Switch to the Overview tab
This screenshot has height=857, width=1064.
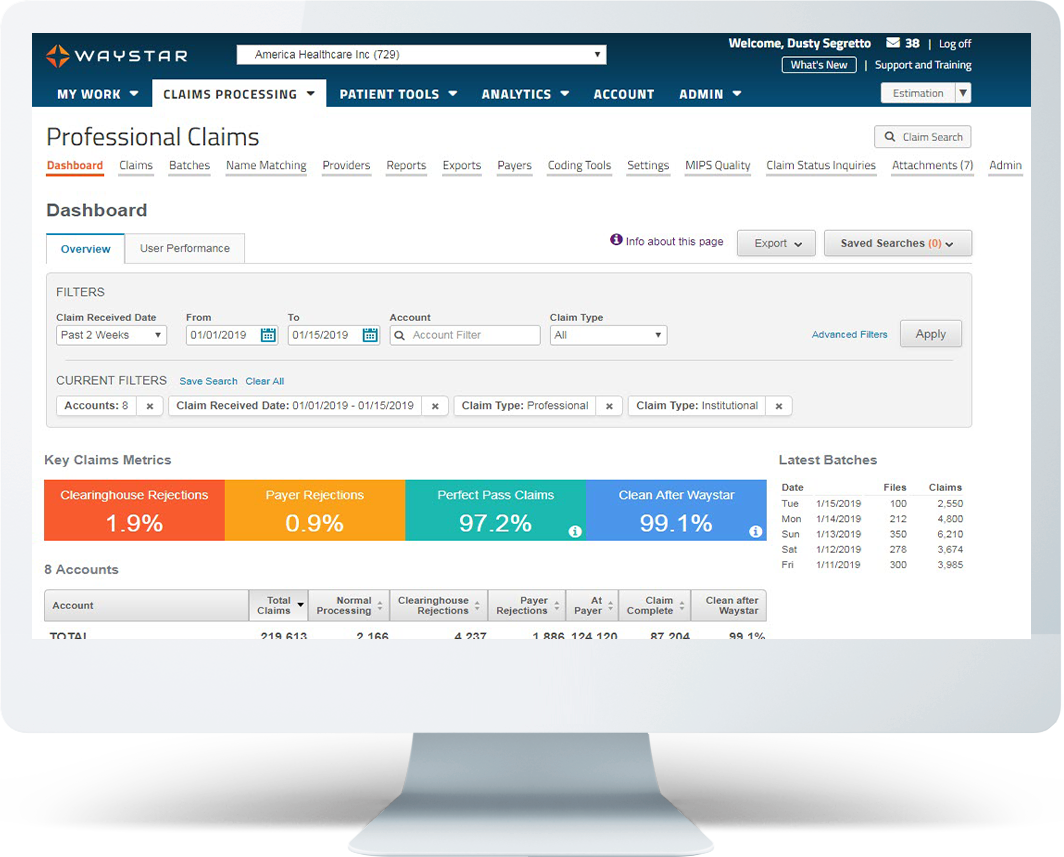point(86,249)
